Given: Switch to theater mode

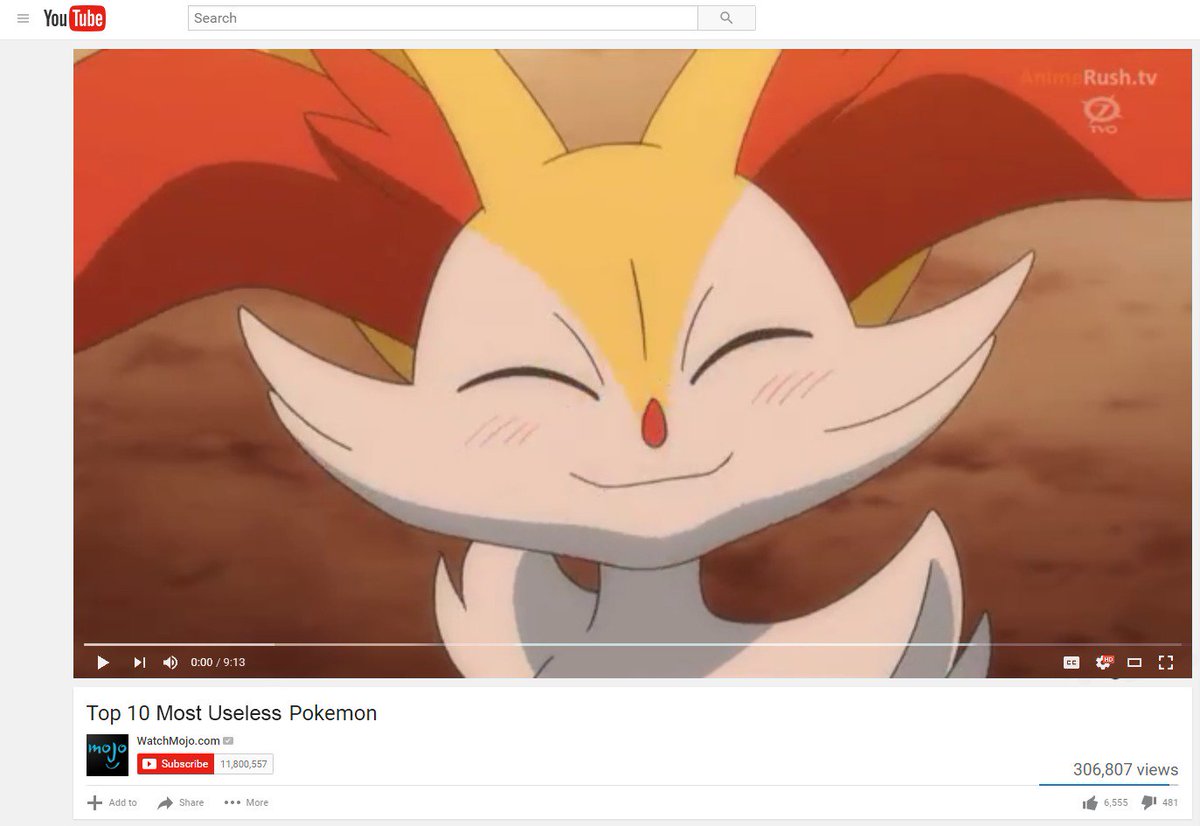Looking at the screenshot, I should [1134, 662].
